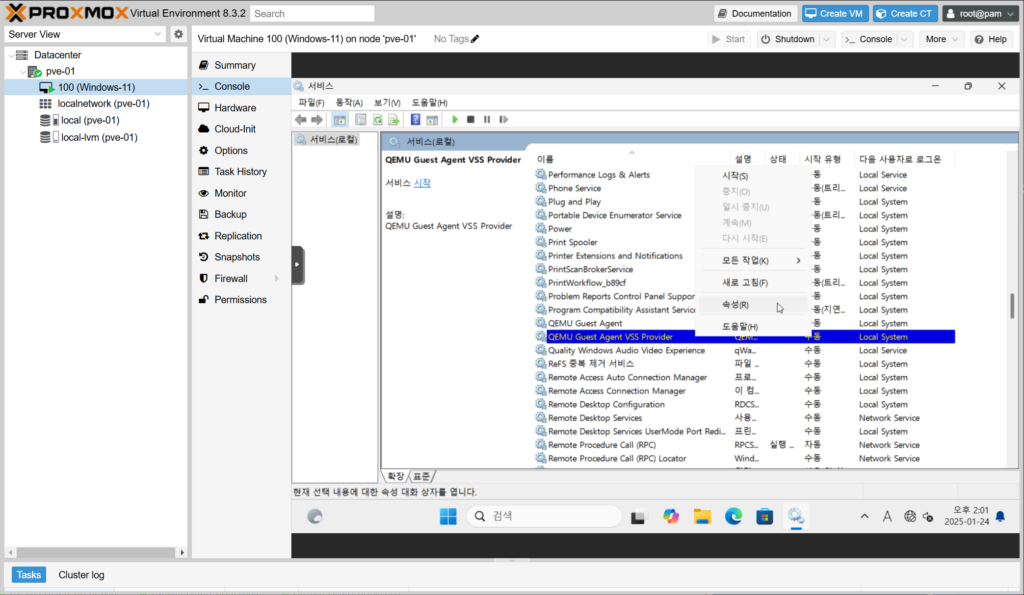Open Microsoft Edge from the Windows taskbar
The height and width of the screenshot is (595, 1024).
click(x=733, y=516)
